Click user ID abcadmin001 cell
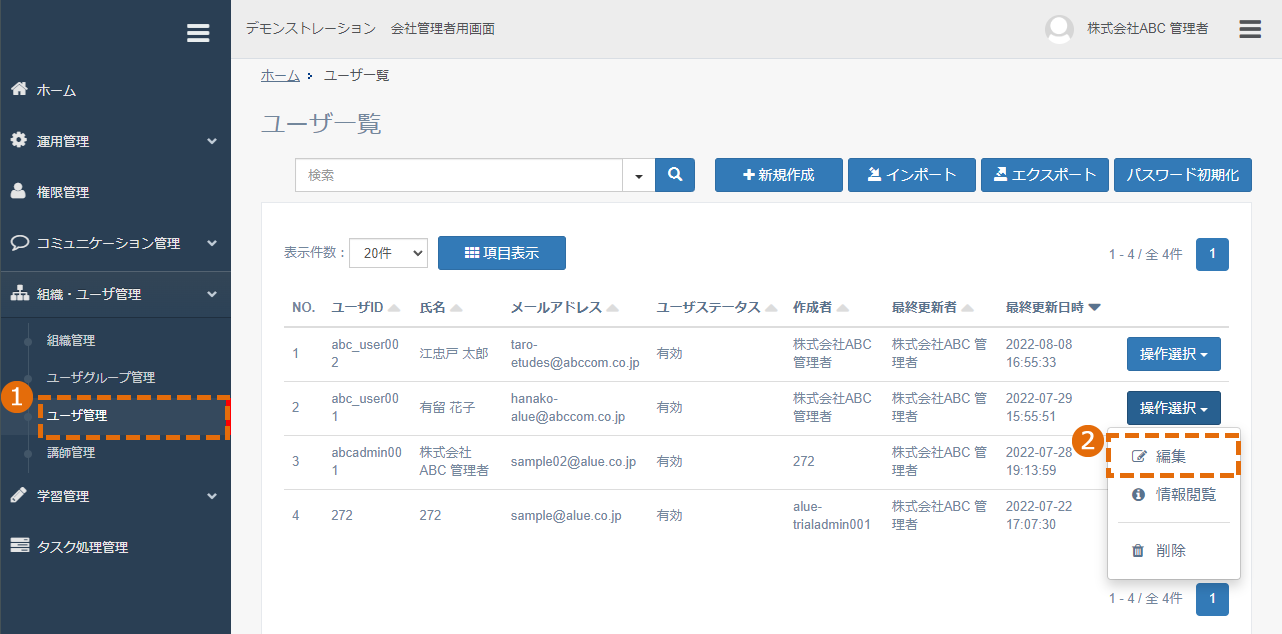This screenshot has height=634, width=1282. pos(366,461)
